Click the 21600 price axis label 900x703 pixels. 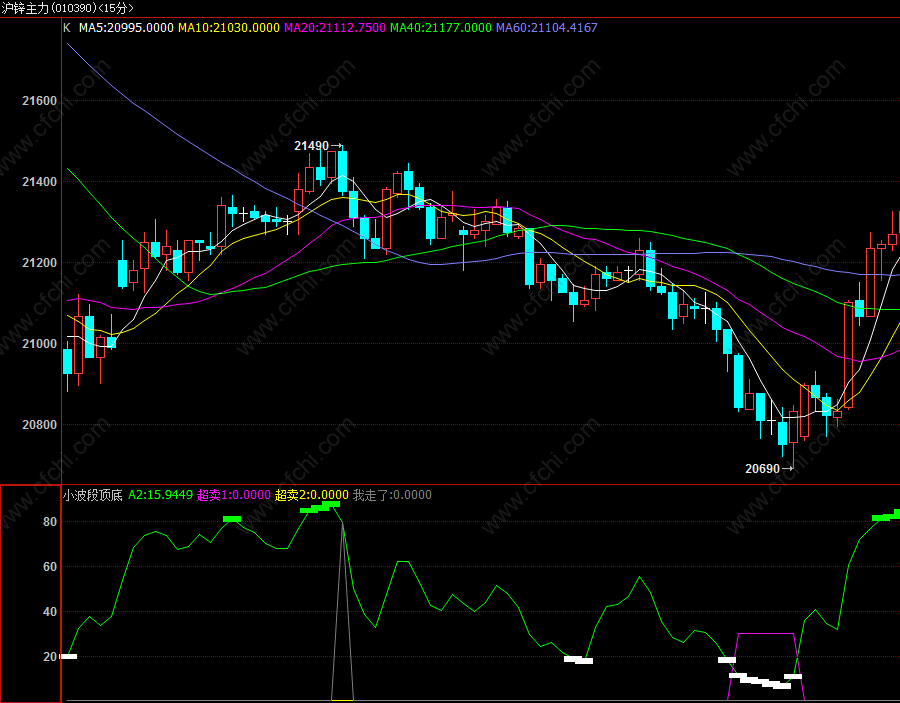pyautogui.click(x=40, y=101)
